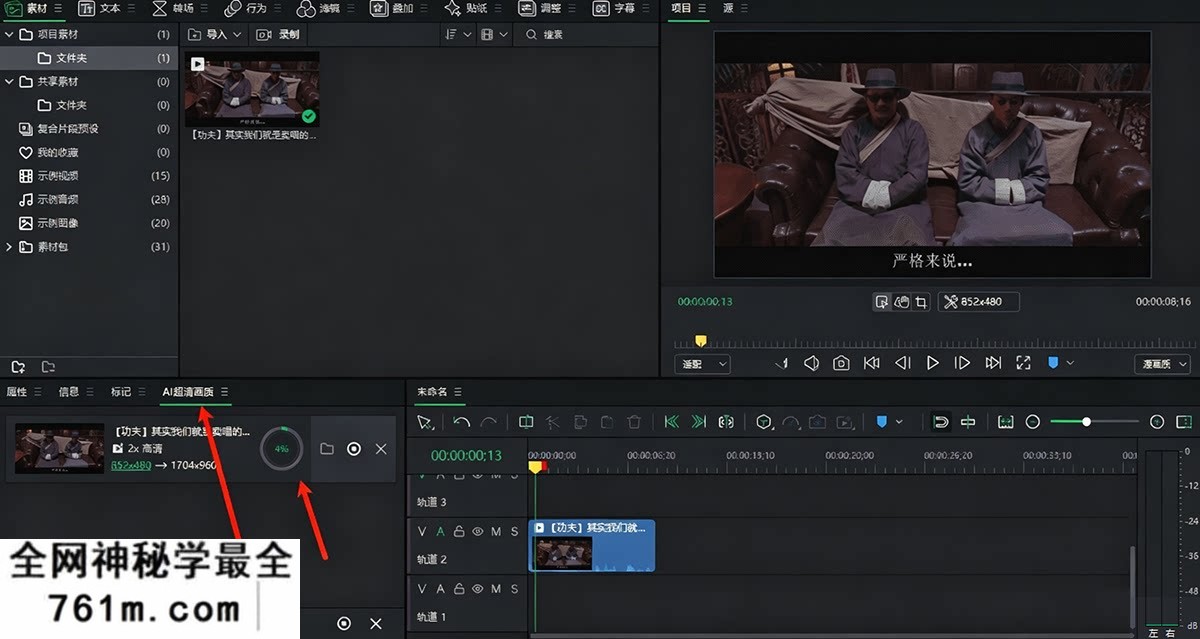The width and height of the screenshot is (1200, 639).
Task: Select the hand pan tool in preview
Action: coord(901,301)
